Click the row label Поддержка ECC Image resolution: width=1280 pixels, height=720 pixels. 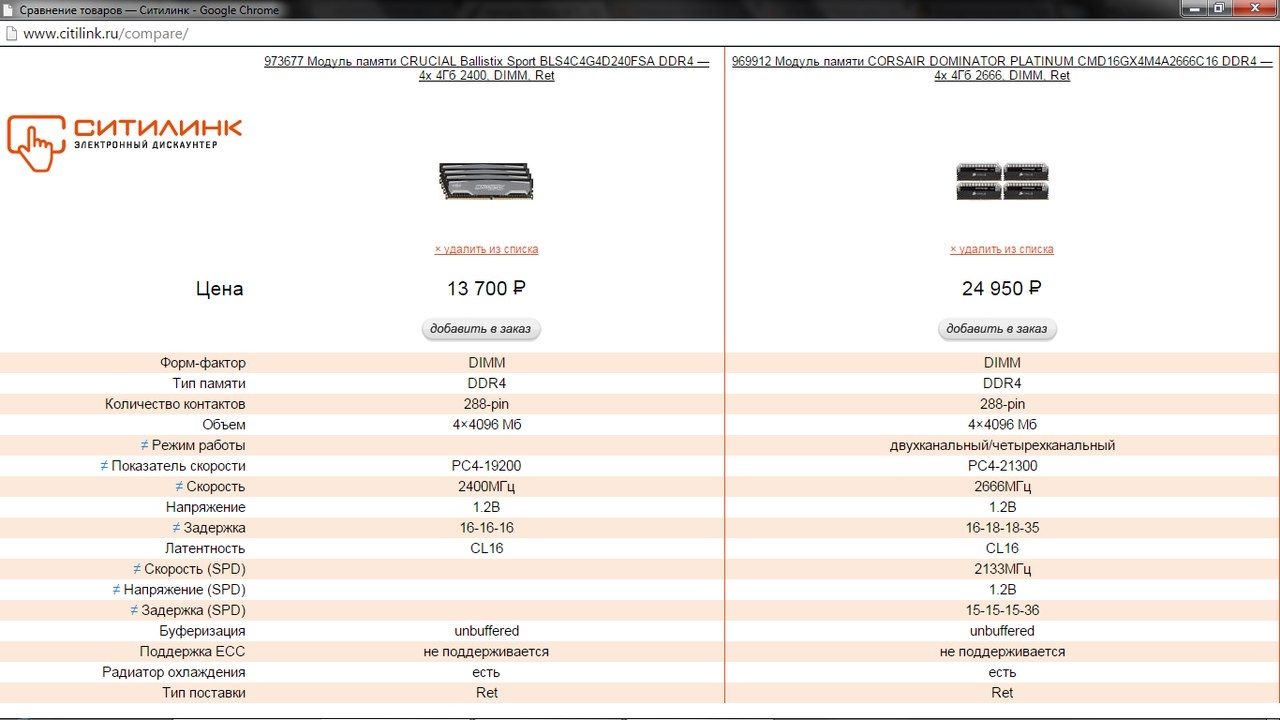[x=192, y=651]
